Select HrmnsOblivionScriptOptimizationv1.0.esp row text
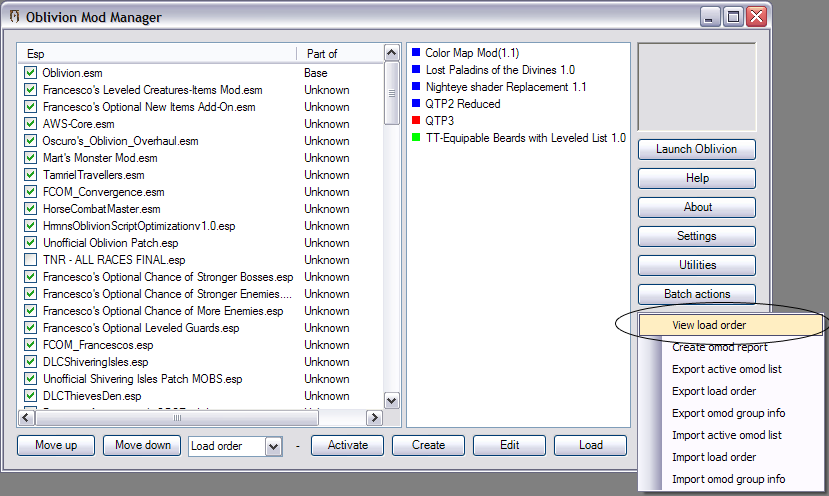This screenshot has width=829, height=496. 139,226
